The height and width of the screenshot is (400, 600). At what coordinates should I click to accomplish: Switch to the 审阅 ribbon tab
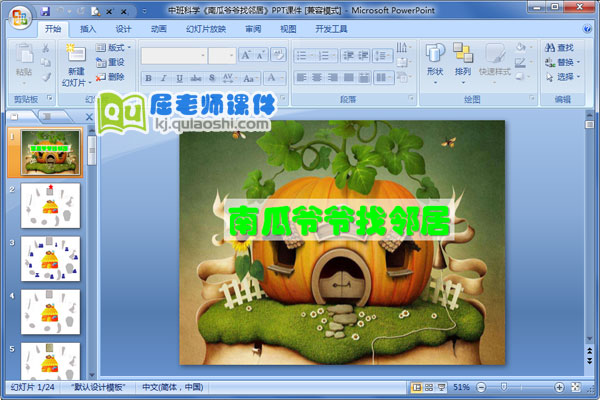click(x=253, y=29)
